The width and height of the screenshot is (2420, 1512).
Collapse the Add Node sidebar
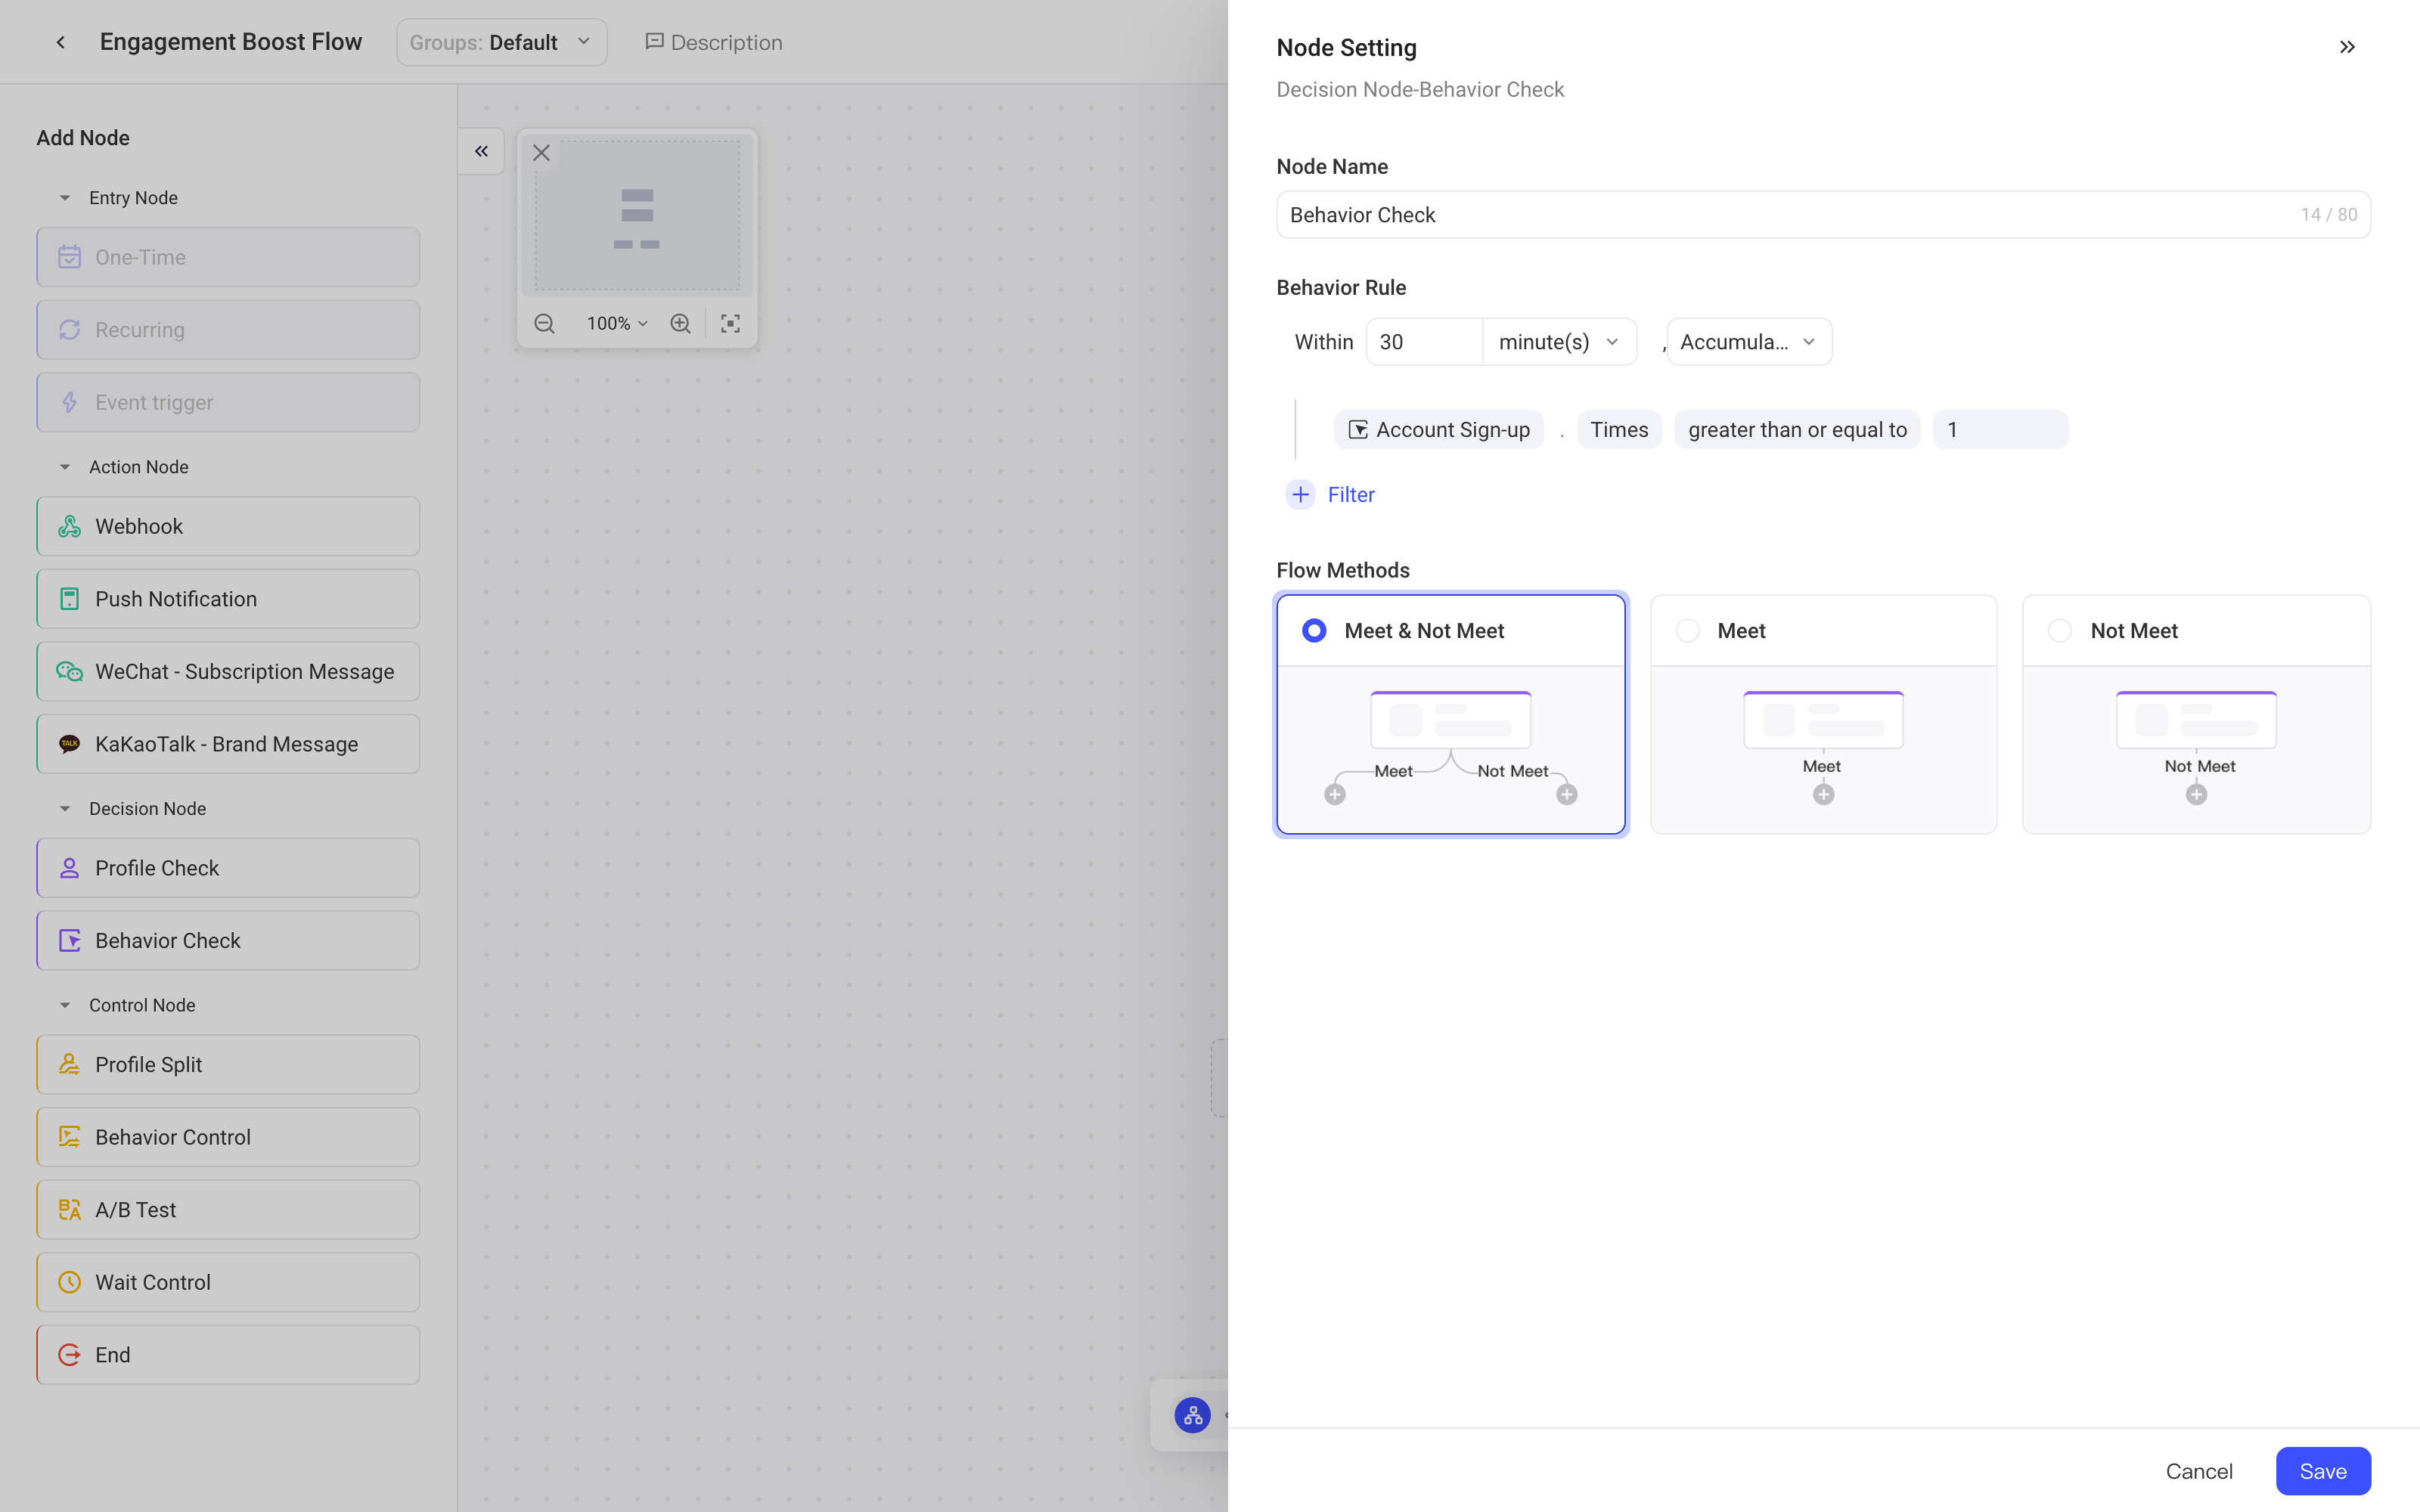[481, 151]
